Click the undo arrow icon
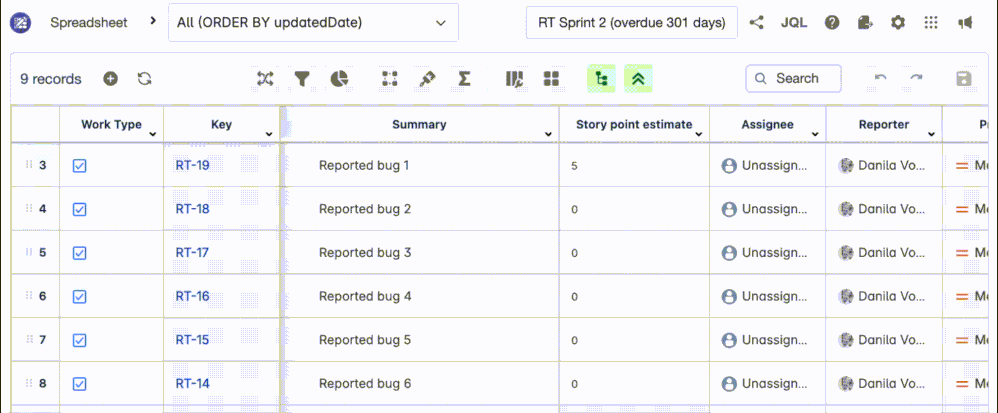The width and height of the screenshot is (998, 413). tap(881, 78)
